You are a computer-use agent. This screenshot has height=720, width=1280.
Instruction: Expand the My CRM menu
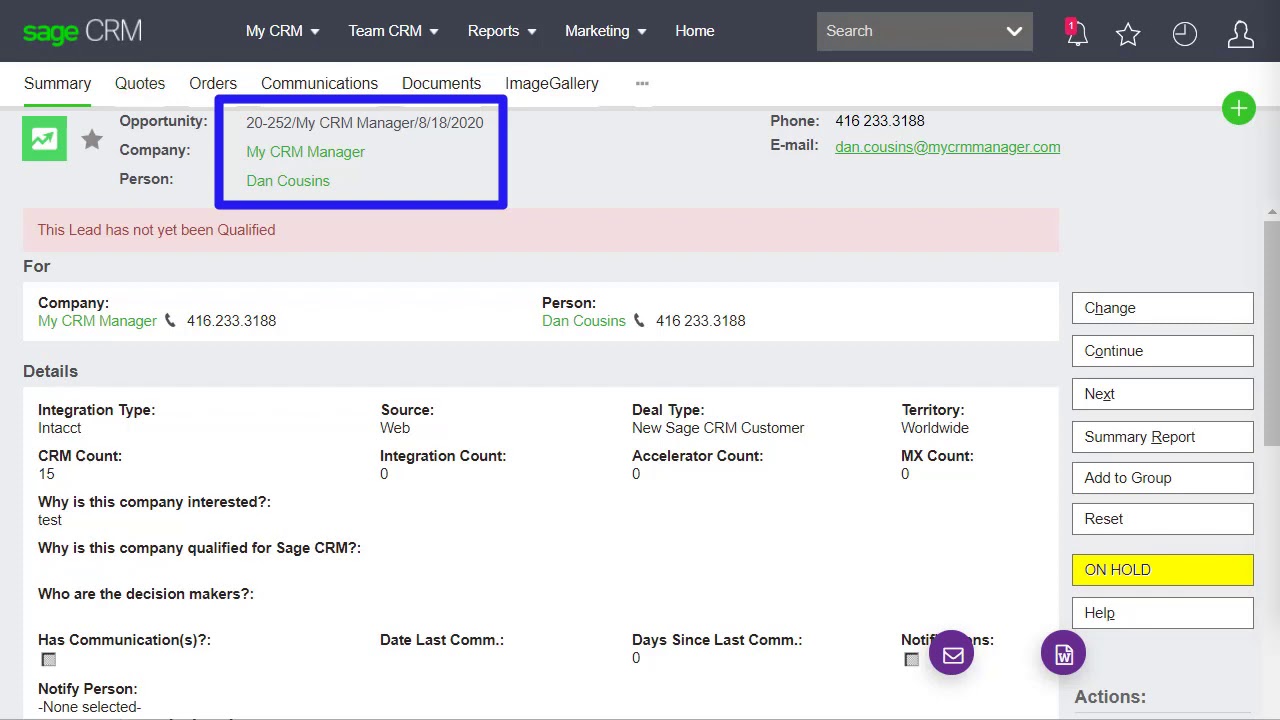(282, 31)
